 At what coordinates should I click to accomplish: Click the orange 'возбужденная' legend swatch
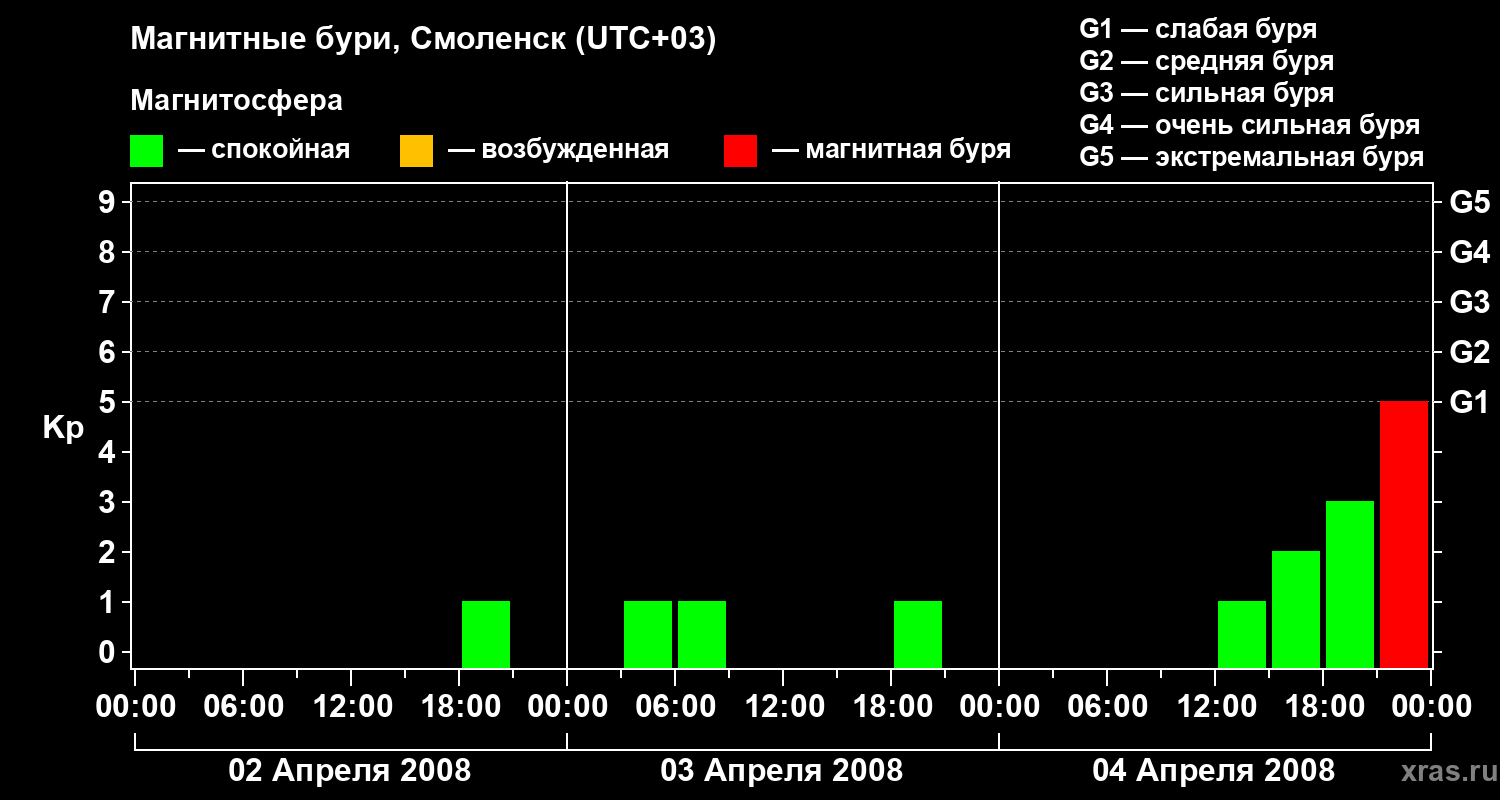pyautogui.click(x=416, y=151)
